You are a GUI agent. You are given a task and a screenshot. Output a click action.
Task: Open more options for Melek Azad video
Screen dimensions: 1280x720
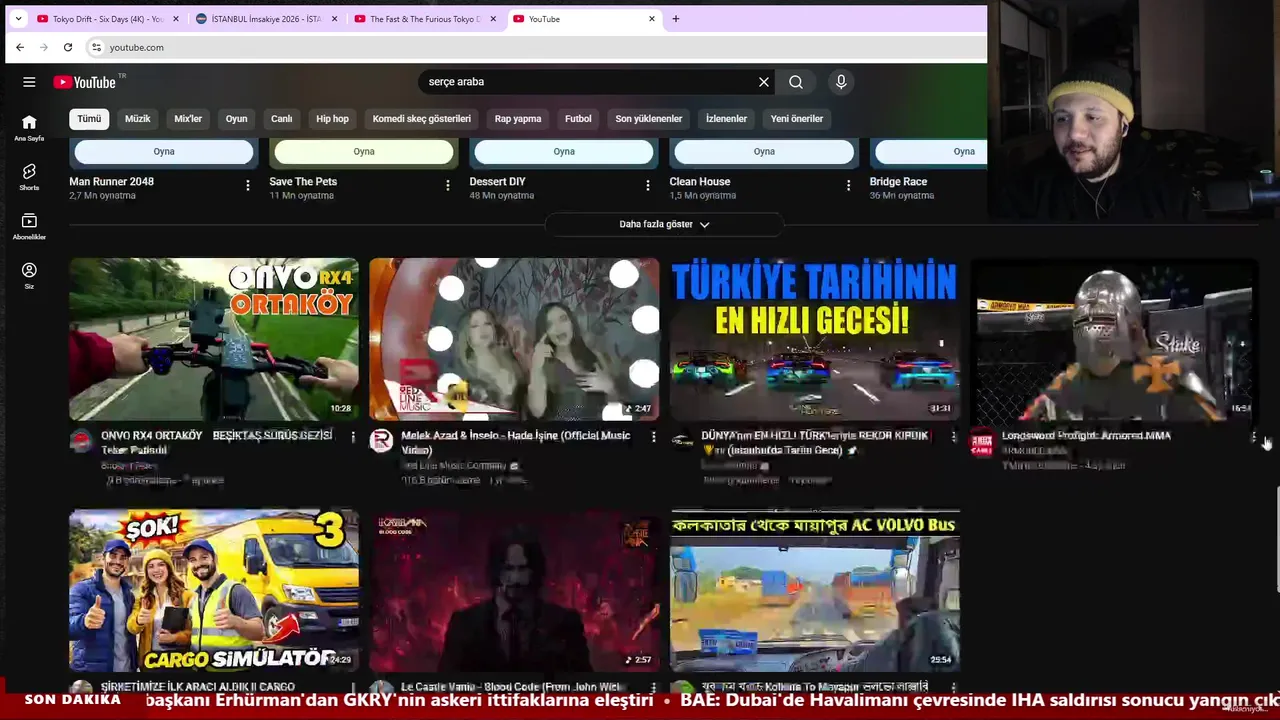click(x=653, y=437)
